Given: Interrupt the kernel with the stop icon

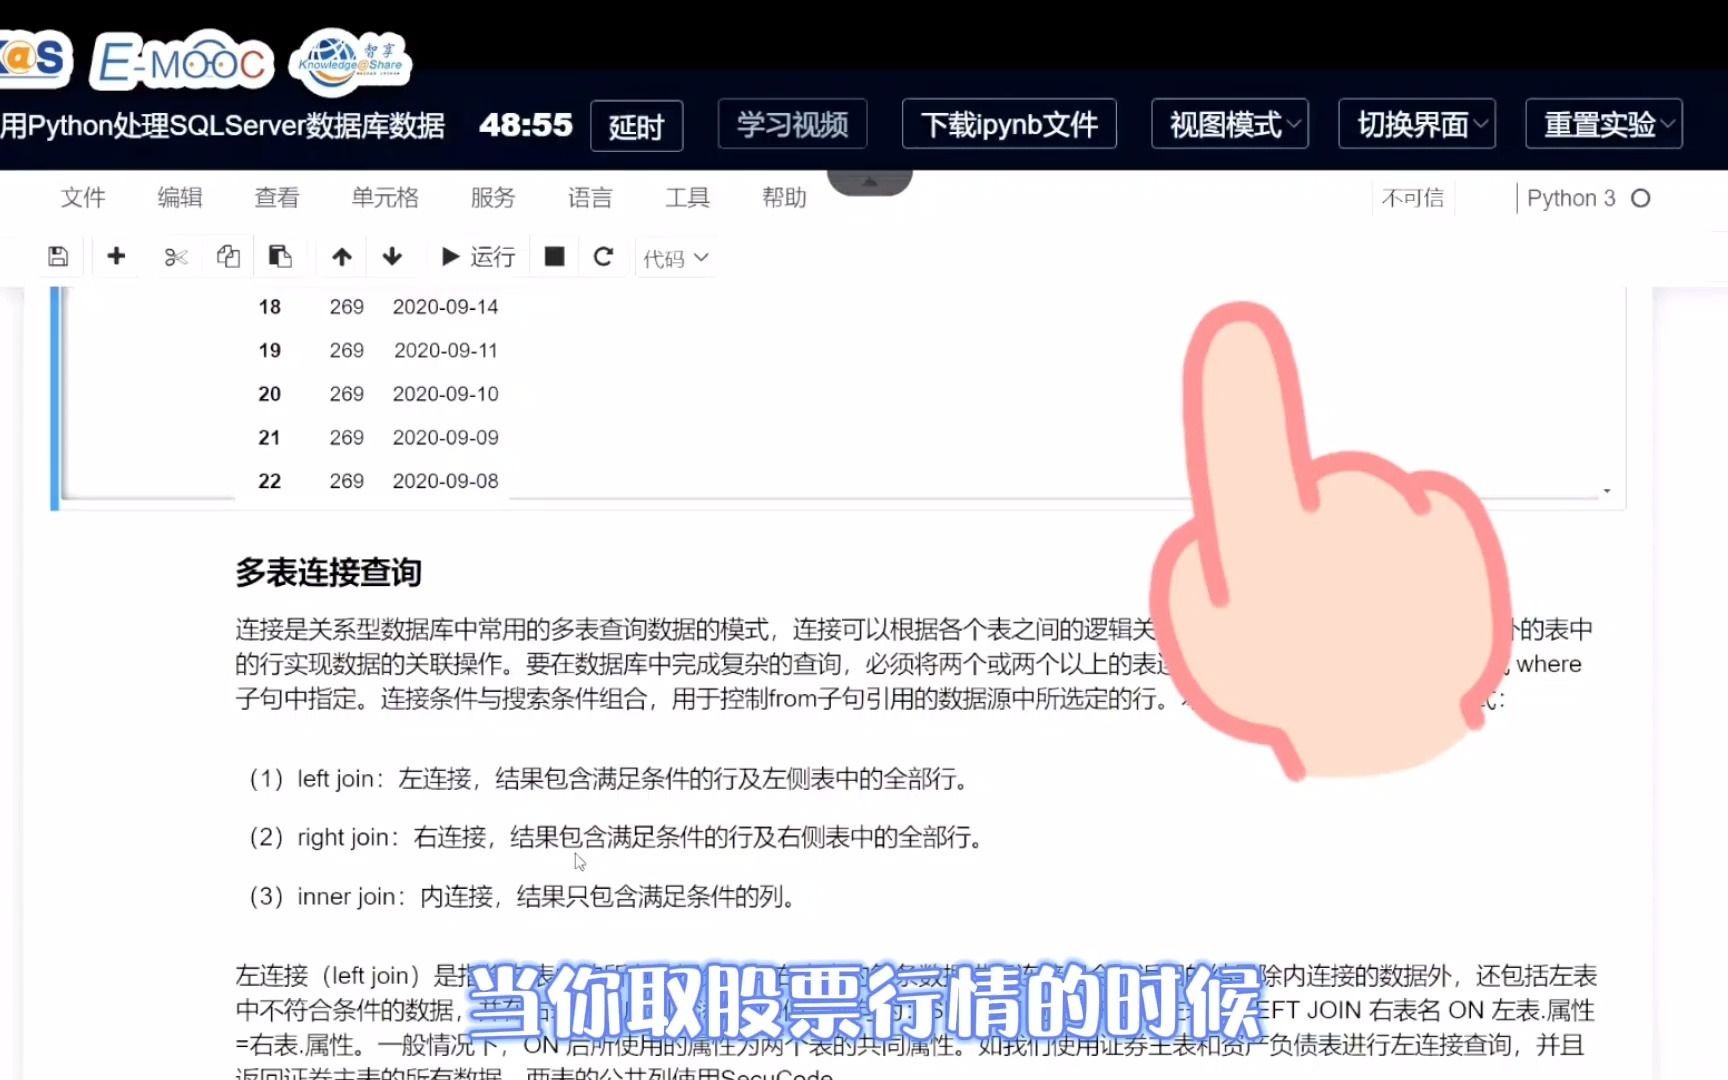Looking at the screenshot, I should pos(553,256).
